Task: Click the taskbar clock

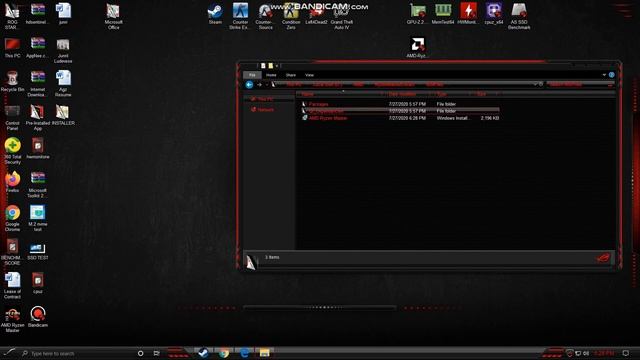Action: [x=604, y=353]
